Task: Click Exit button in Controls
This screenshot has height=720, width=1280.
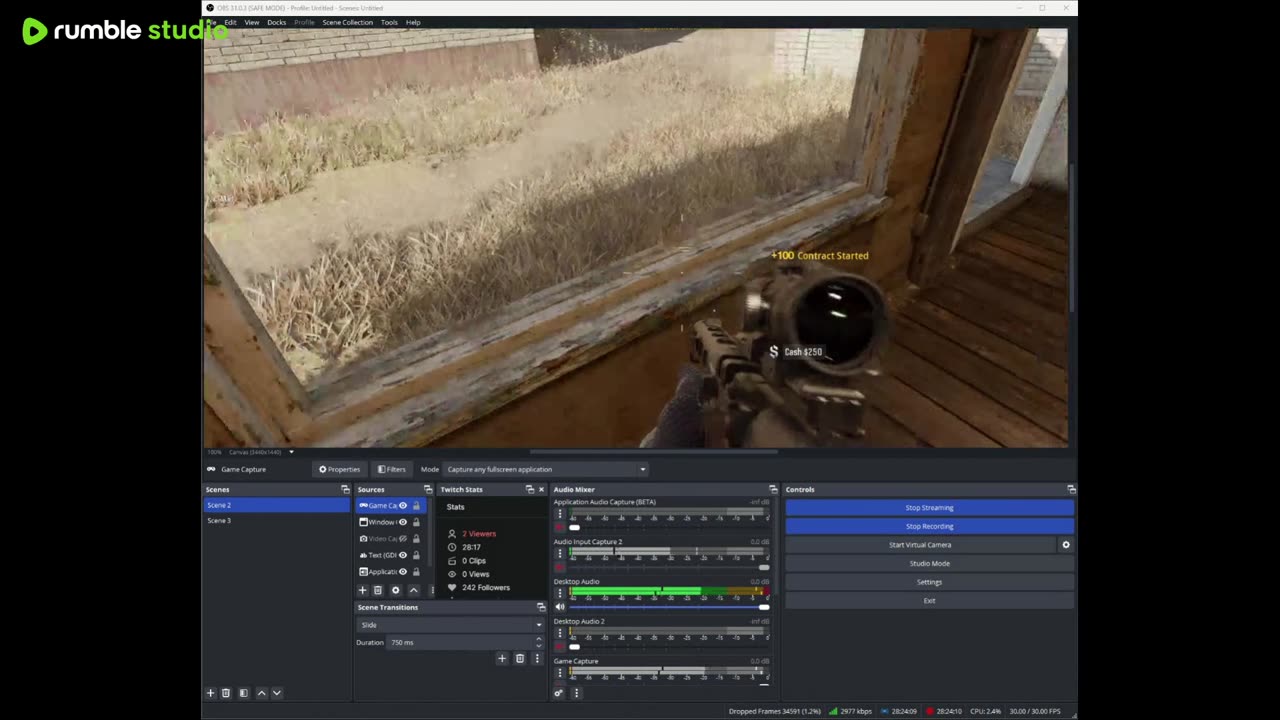Action: tap(929, 601)
